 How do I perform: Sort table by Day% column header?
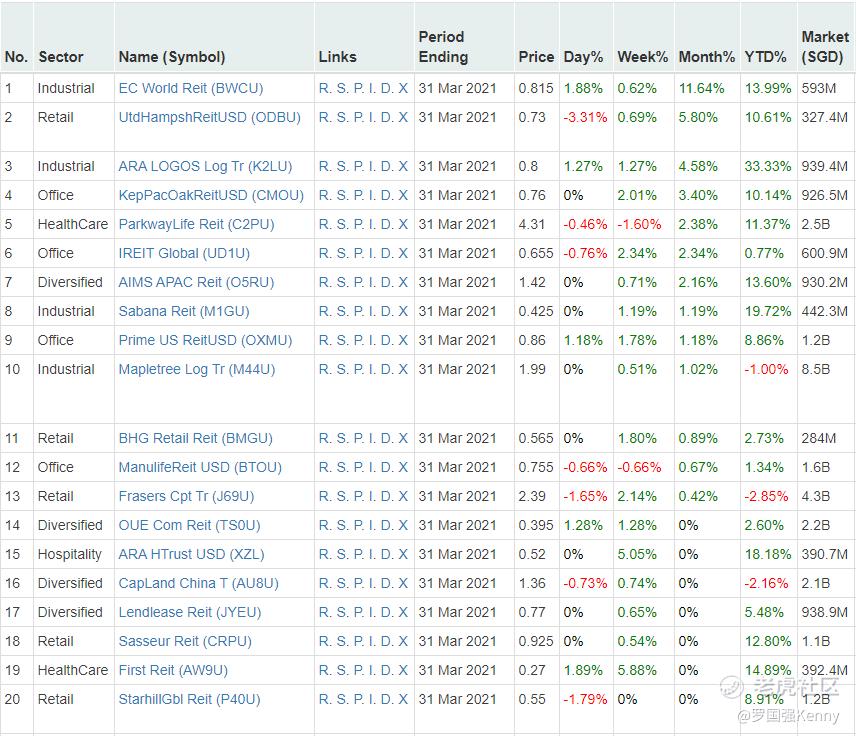click(583, 57)
